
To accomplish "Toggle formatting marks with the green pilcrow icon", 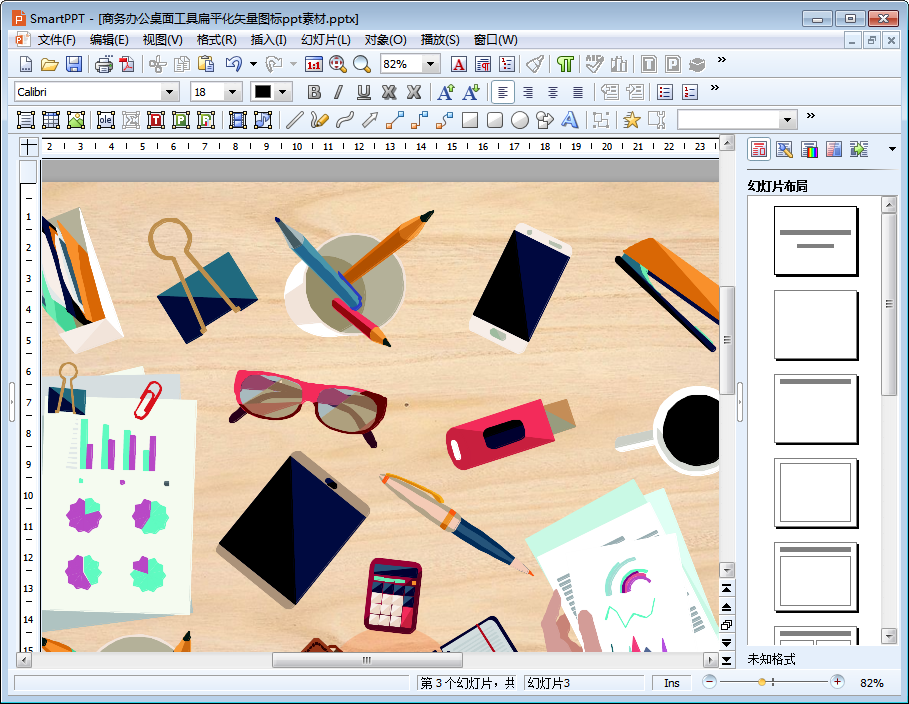I will pyautogui.click(x=565, y=64).
